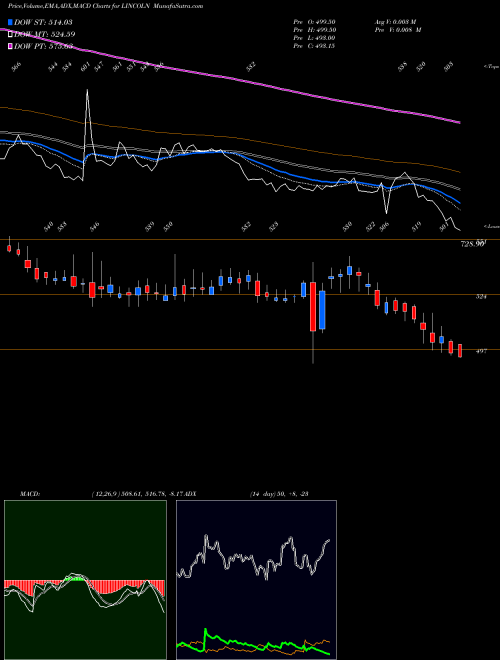The width and height of the screenshot is (500, 660).
Task: Click the Pre H: 499.50 value
Action: tap(314, 30)
